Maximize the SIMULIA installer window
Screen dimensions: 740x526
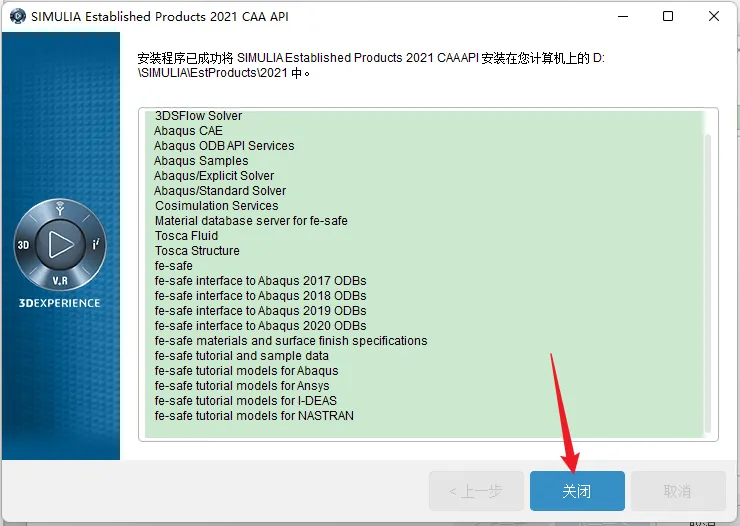pyautogui.click(x=668, y=16)
